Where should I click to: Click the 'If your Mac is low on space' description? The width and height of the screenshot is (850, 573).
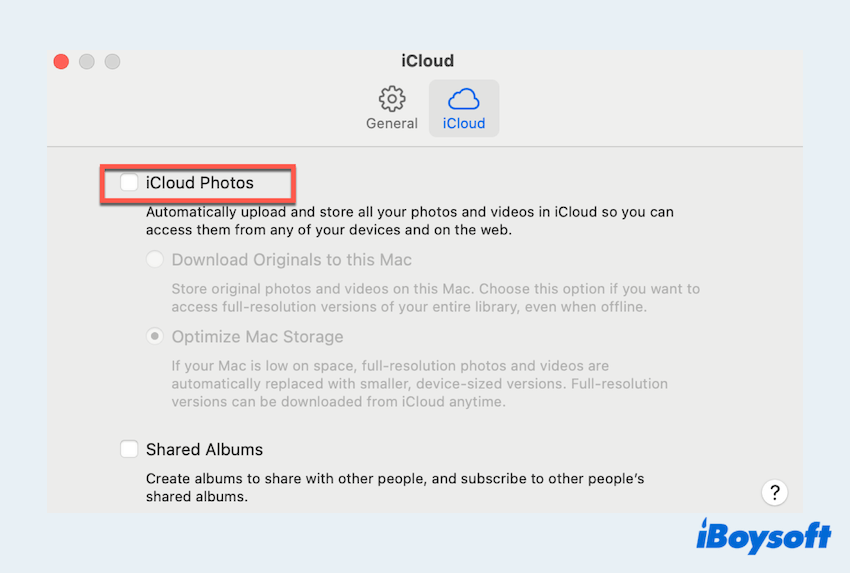[420, 384]
